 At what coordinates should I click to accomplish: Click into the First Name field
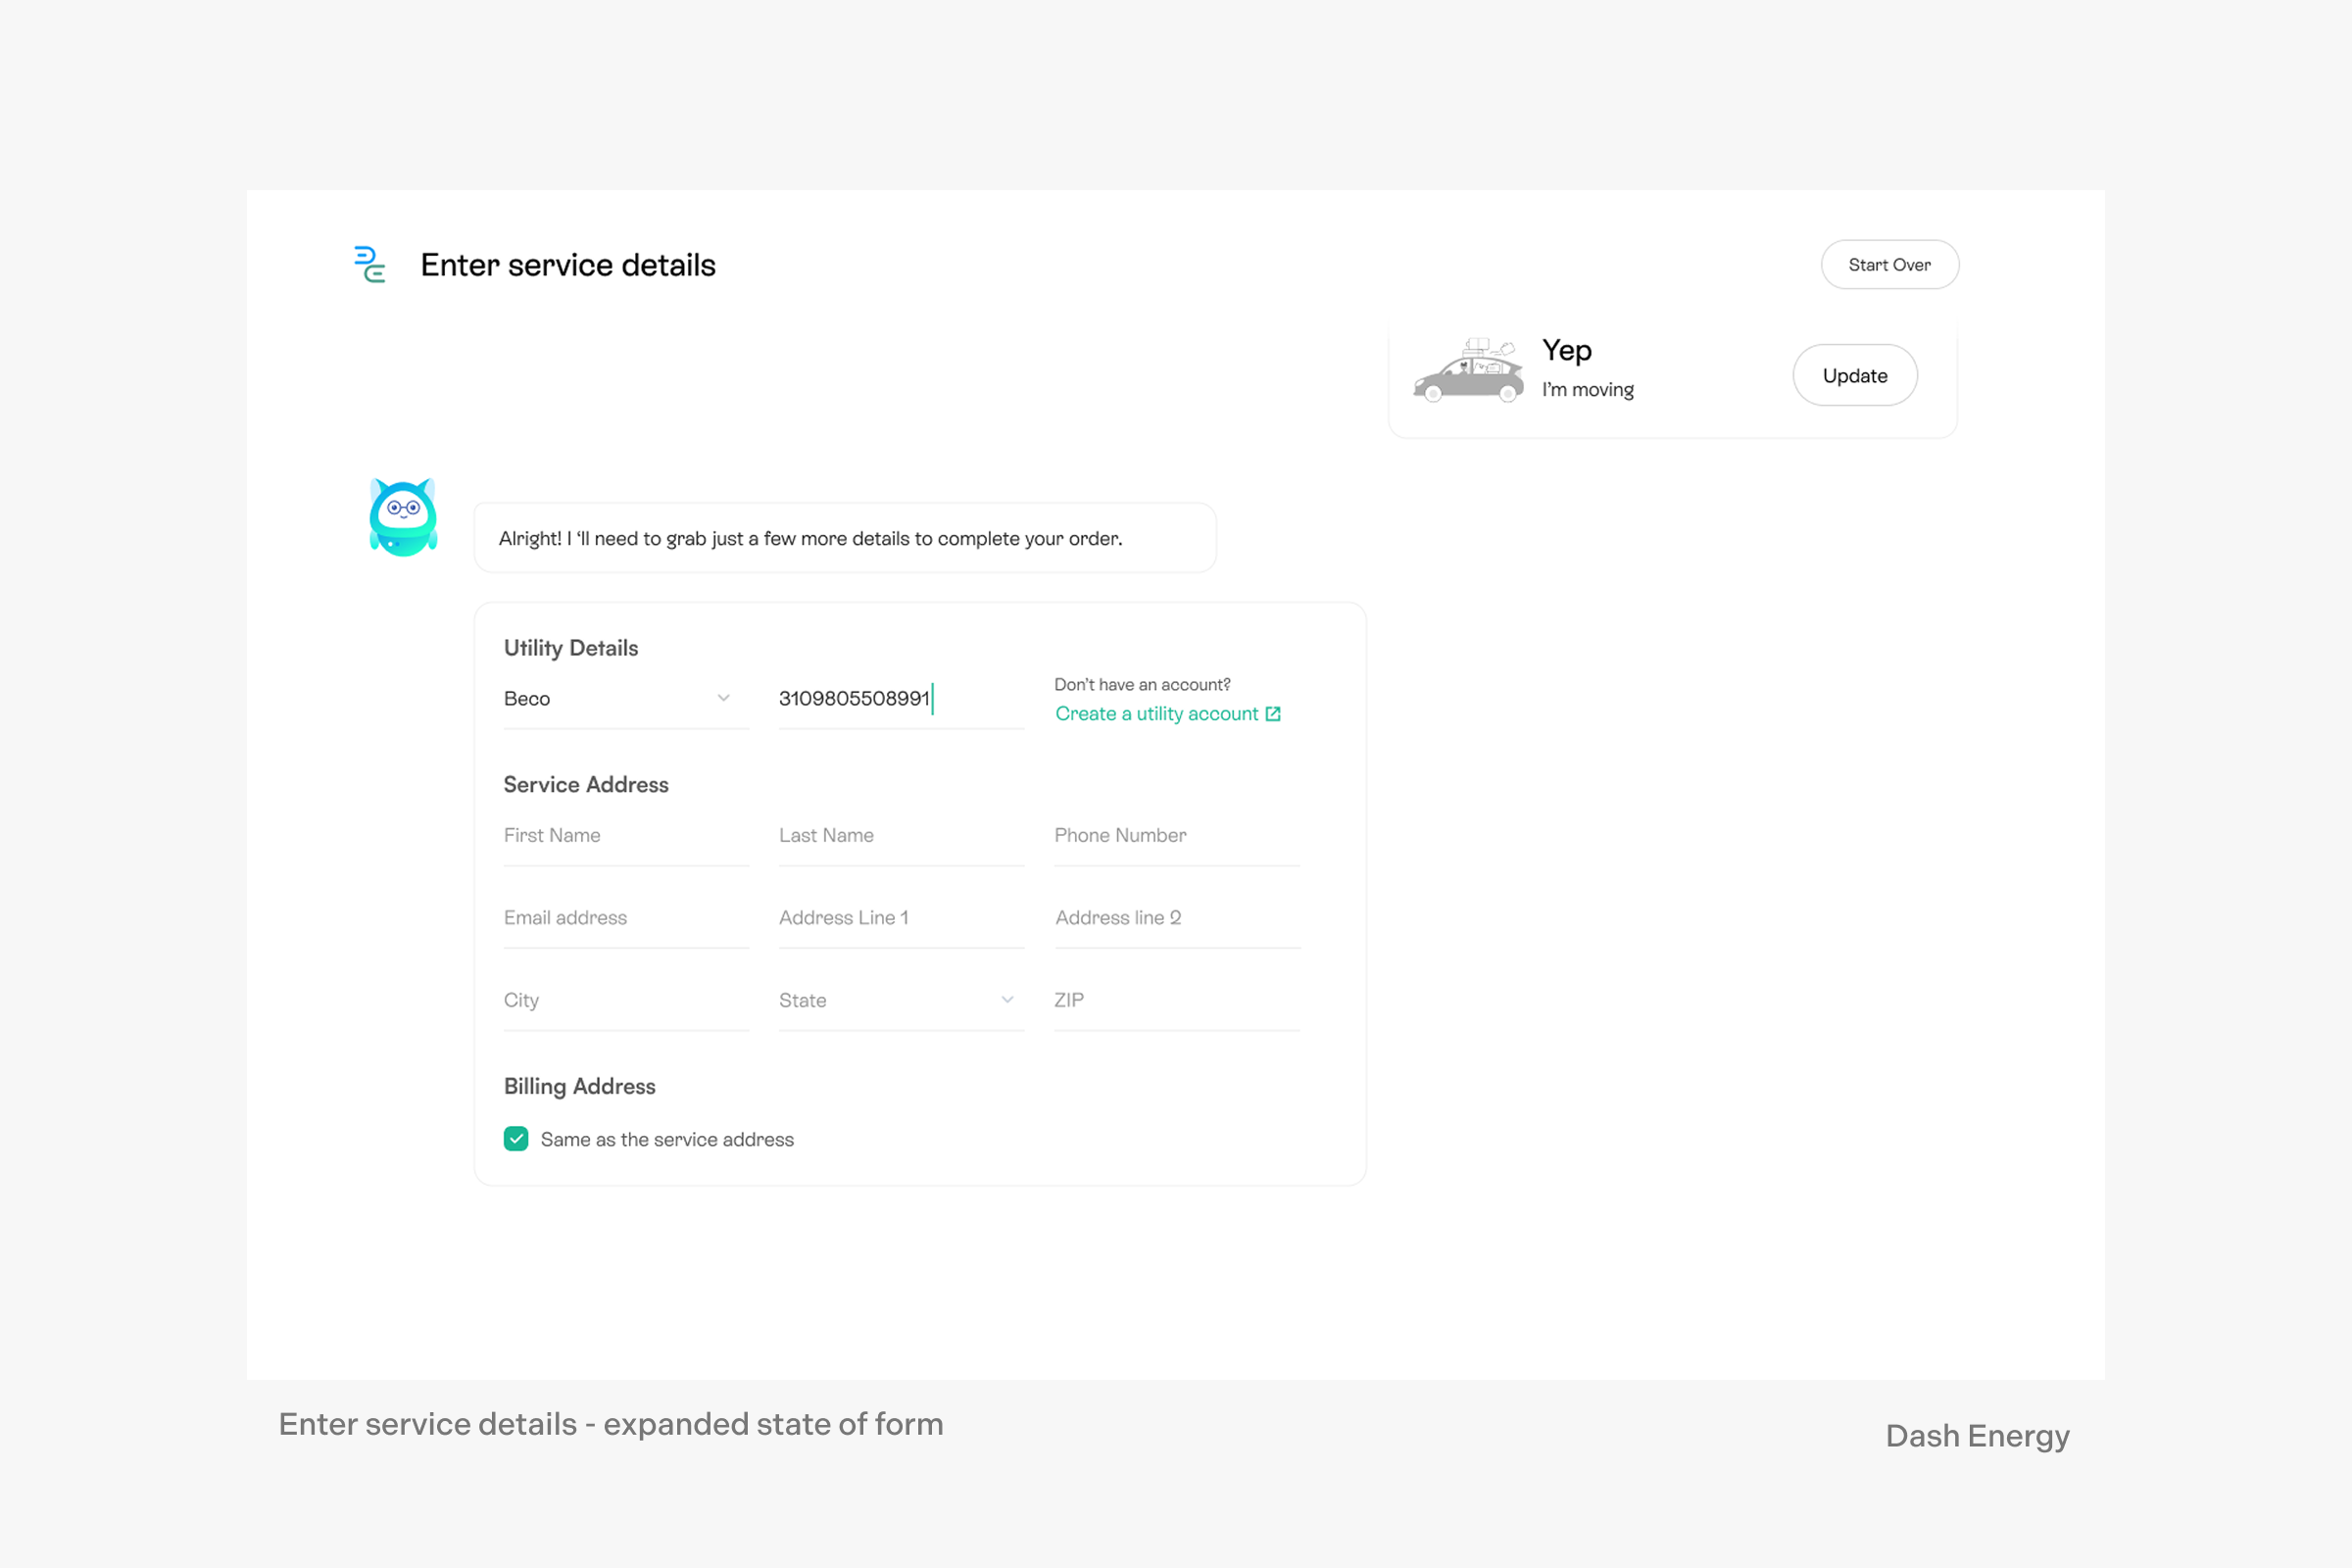click(x=625, y=836)
